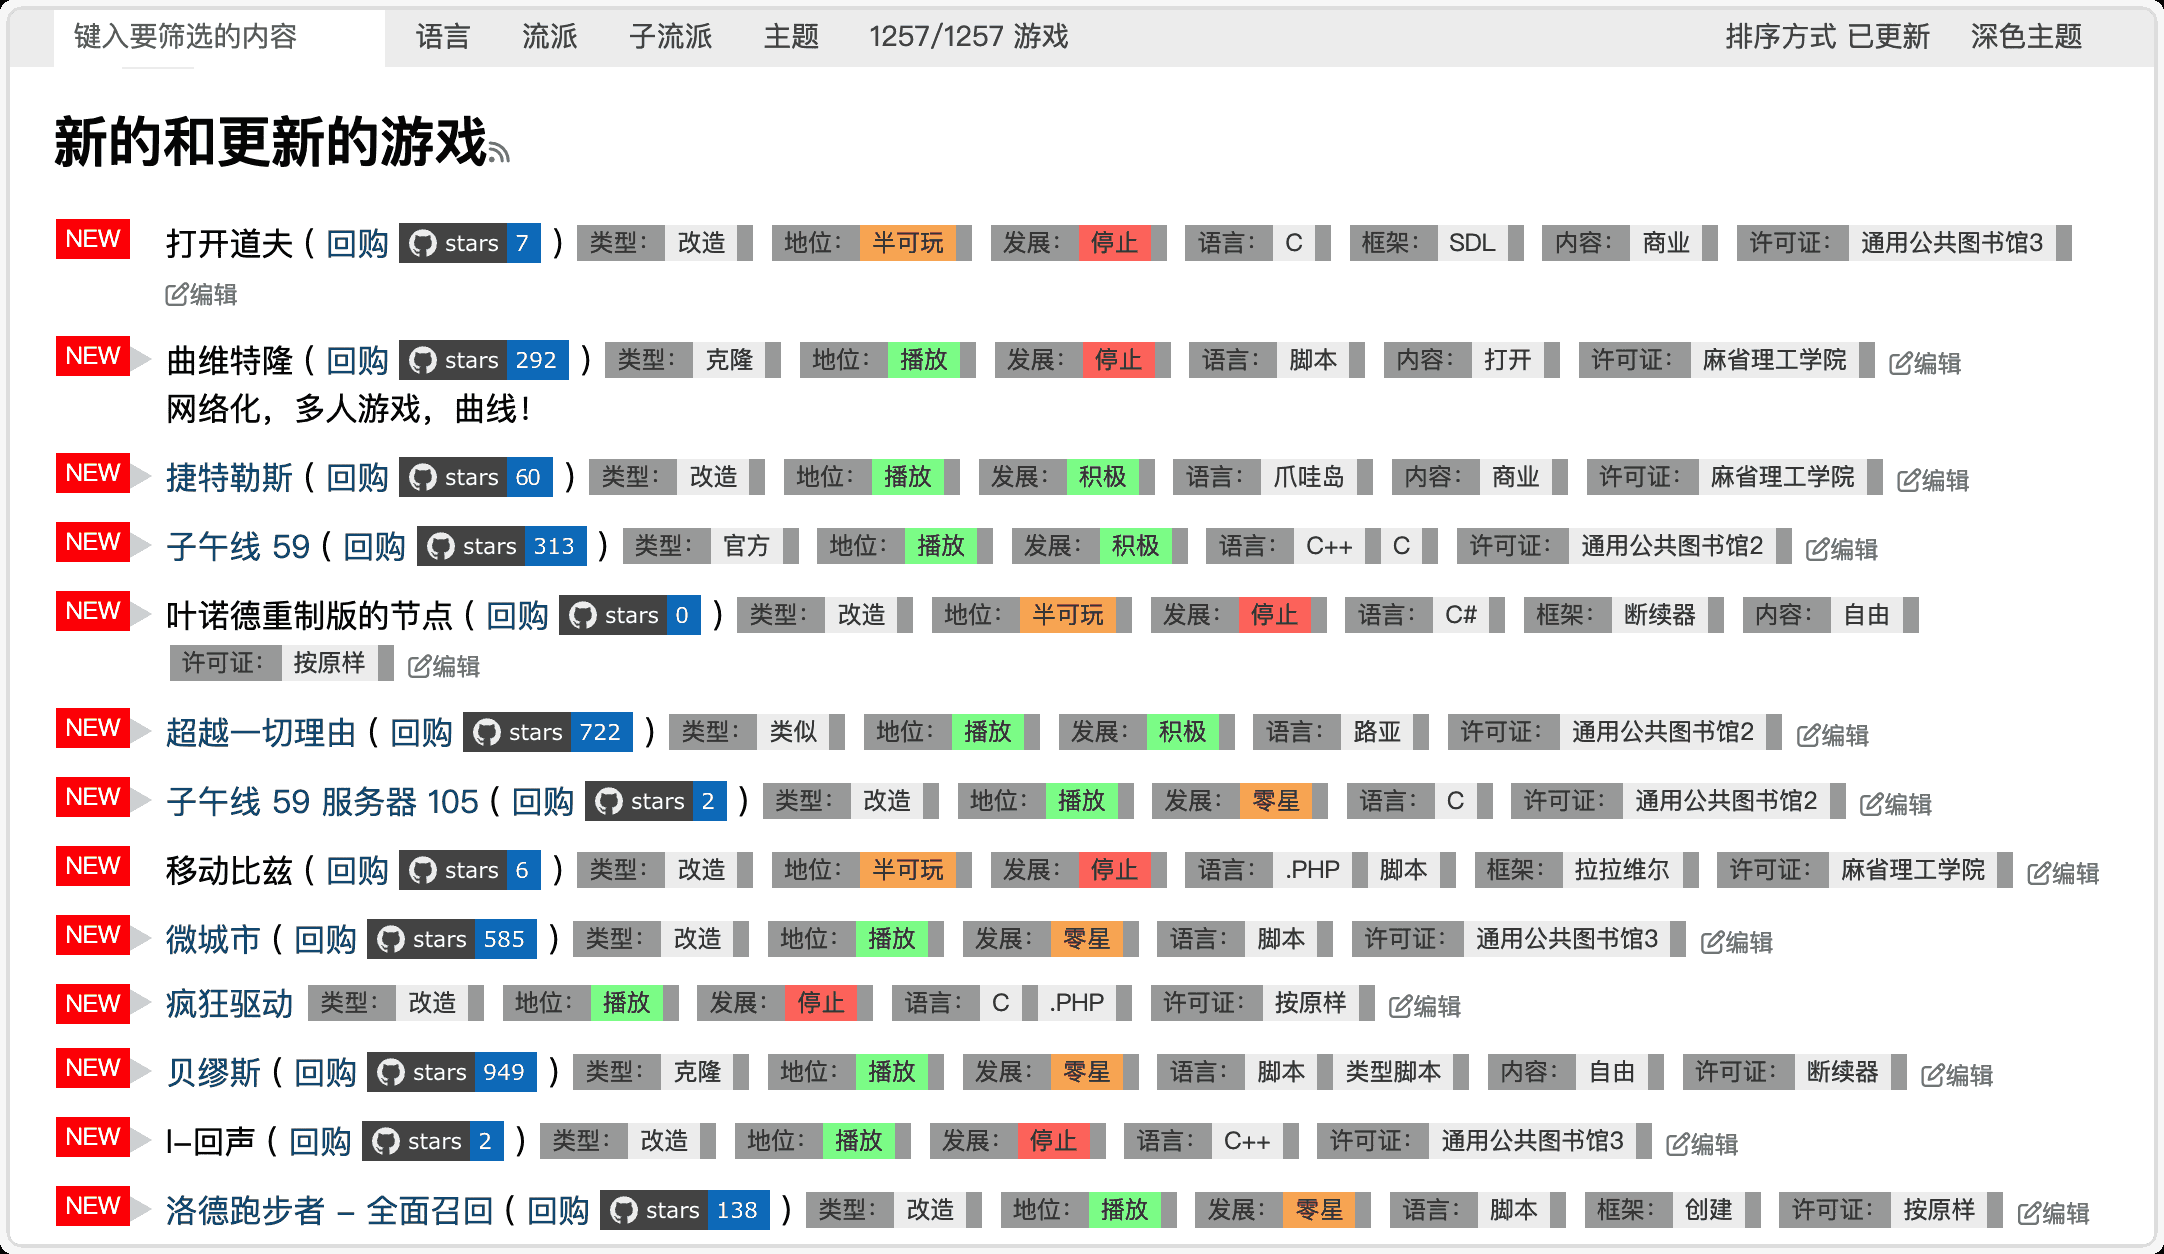Click GitHub stars 949 badge for 贝缪斯
2164x1254 pixels.
[x=451, y=1072]
